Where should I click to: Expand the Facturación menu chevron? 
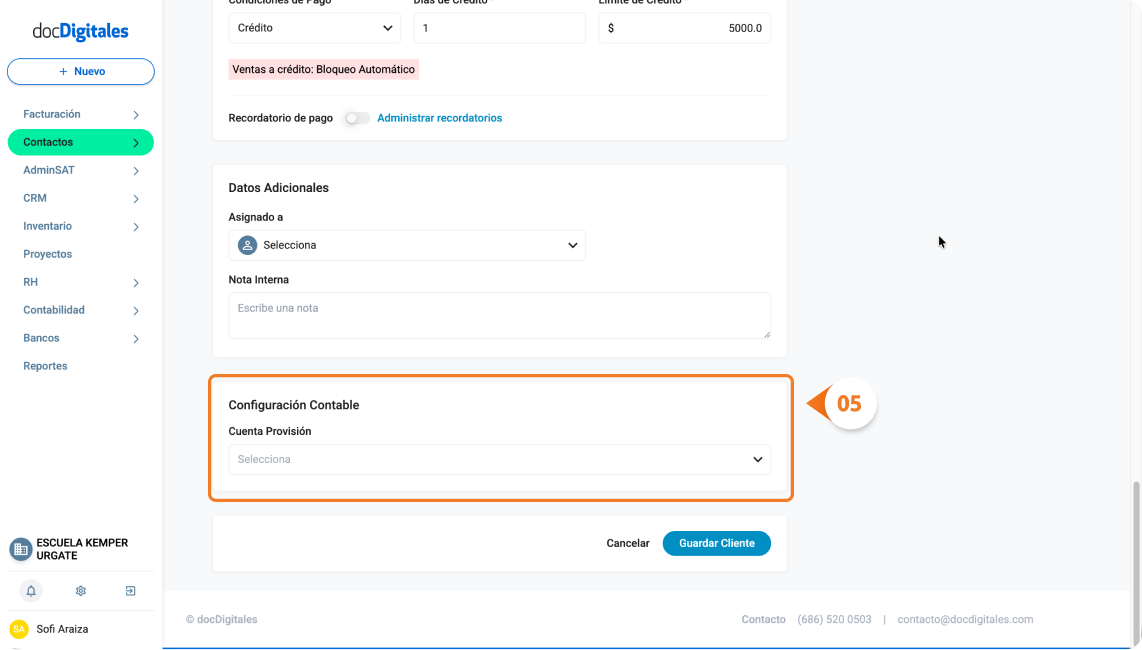[x=135, y=115]
